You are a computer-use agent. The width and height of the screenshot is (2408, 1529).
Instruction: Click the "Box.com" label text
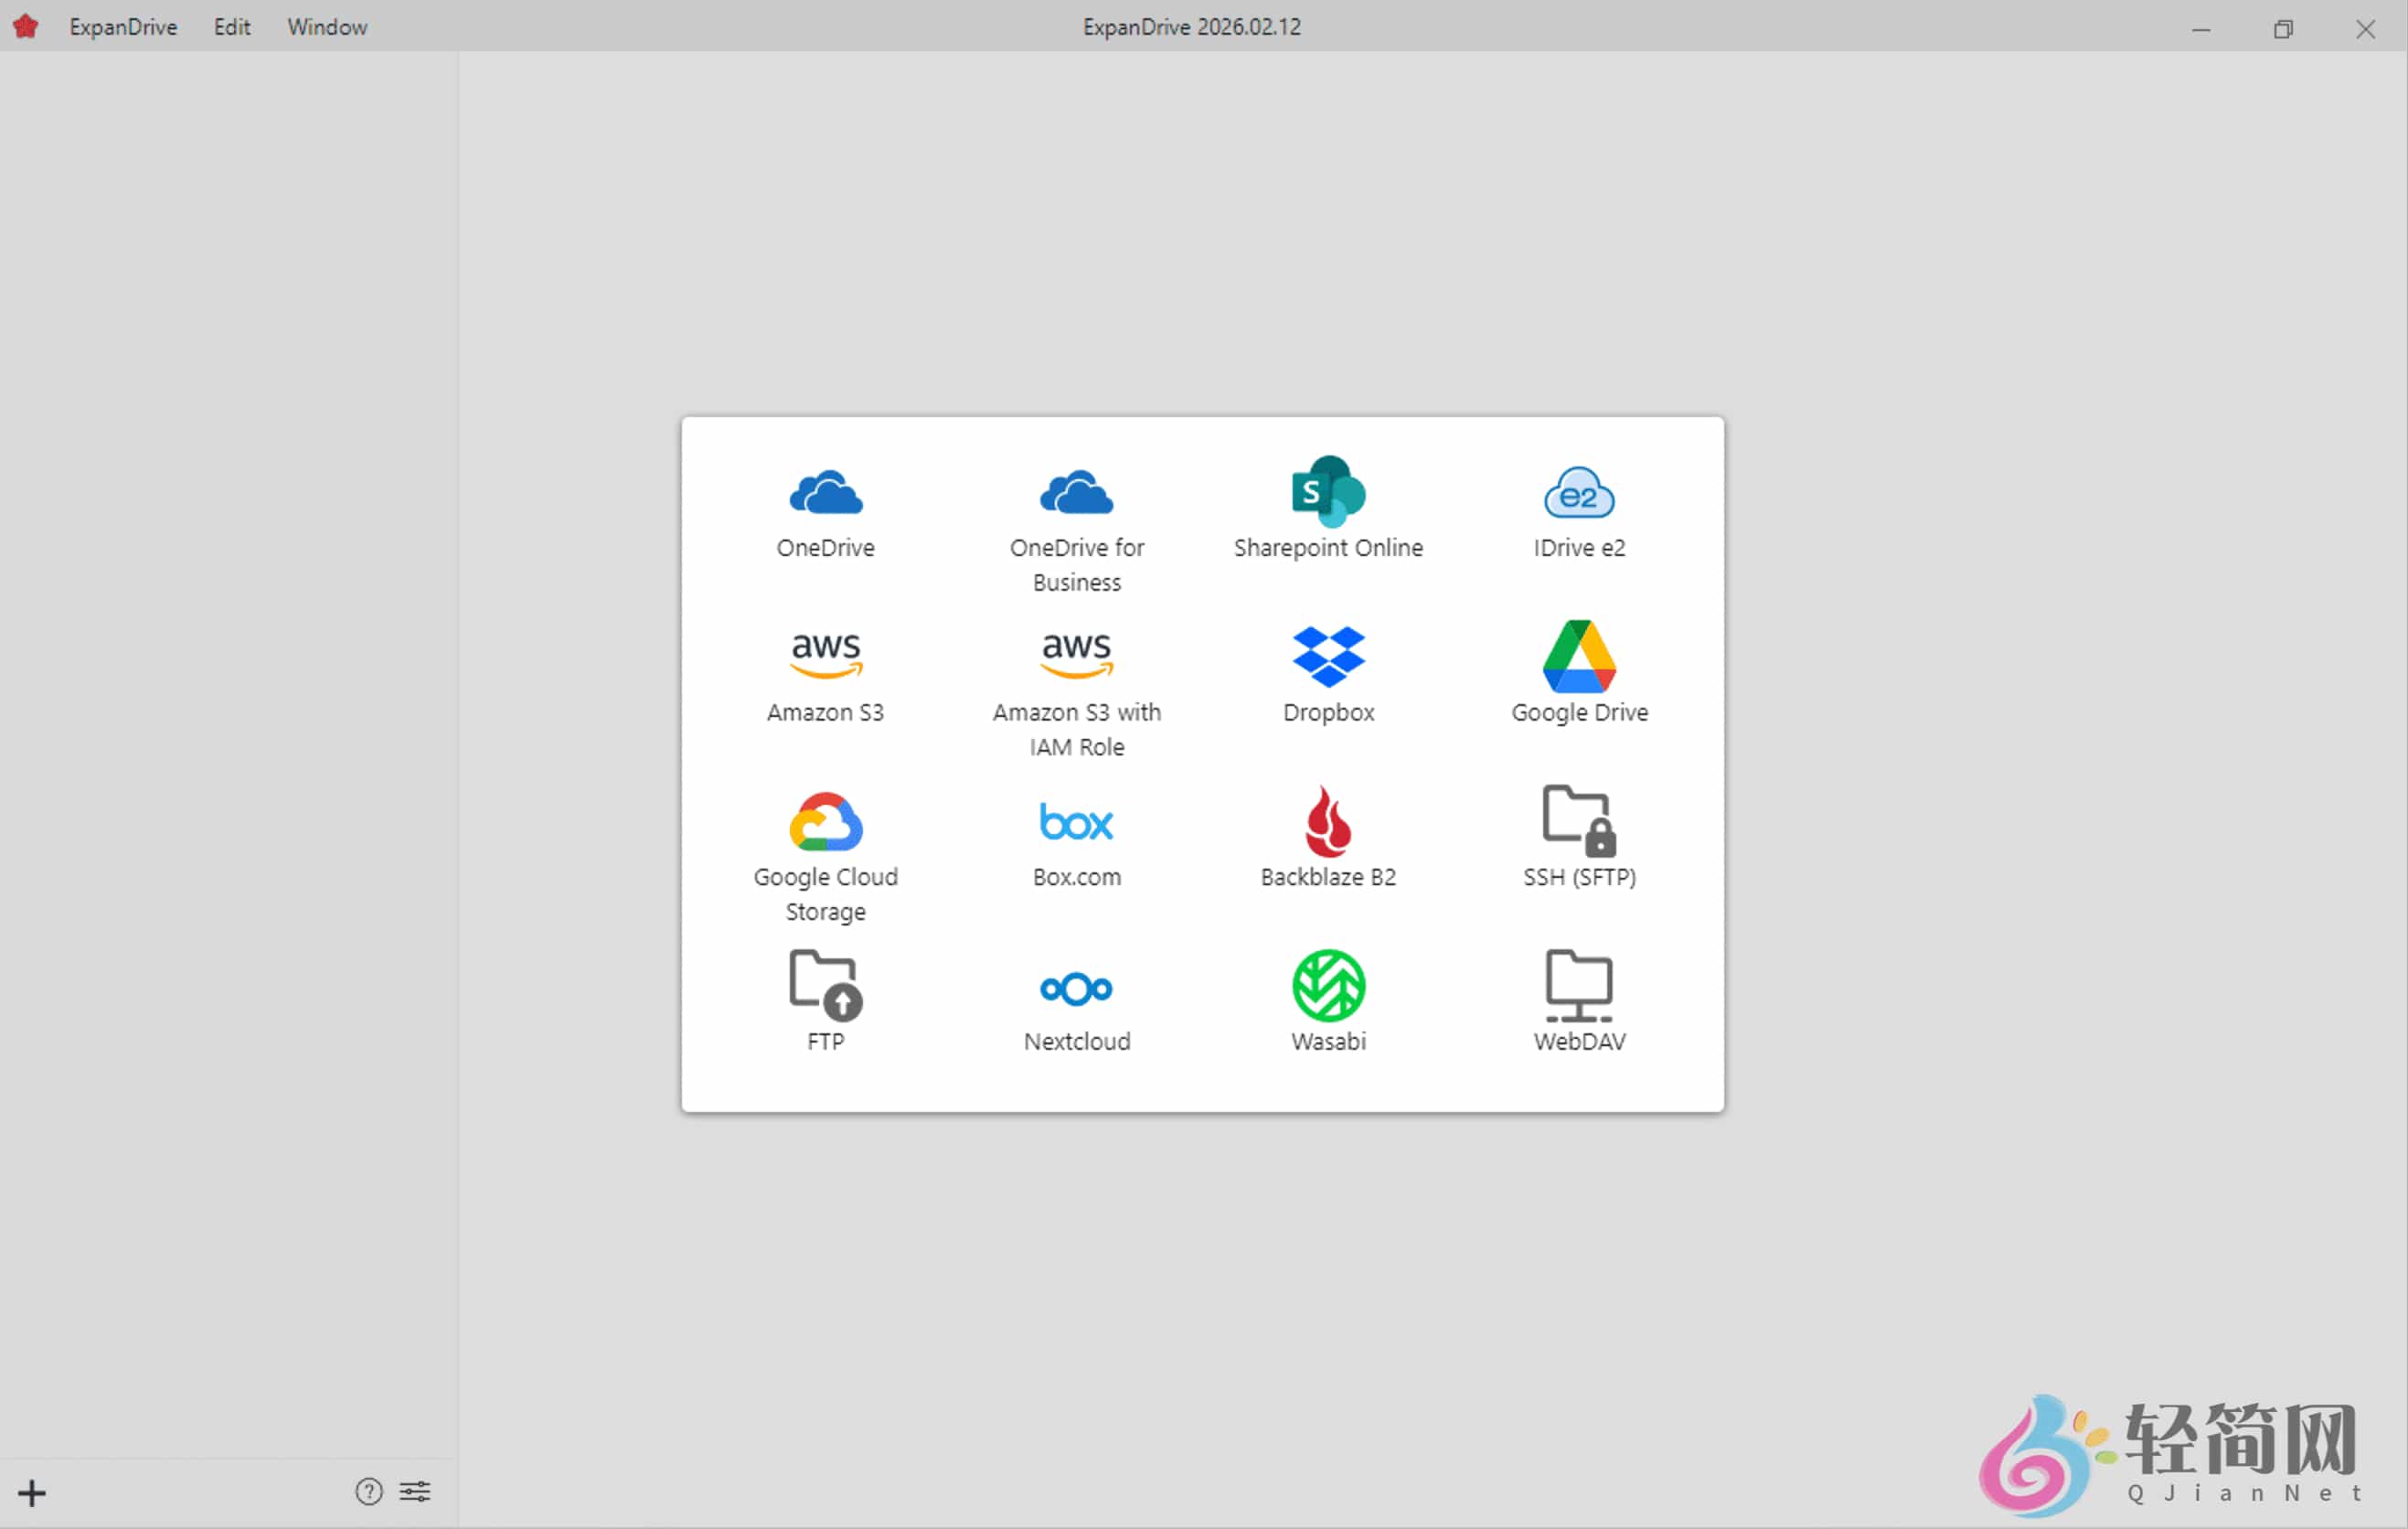point(1076,877)
